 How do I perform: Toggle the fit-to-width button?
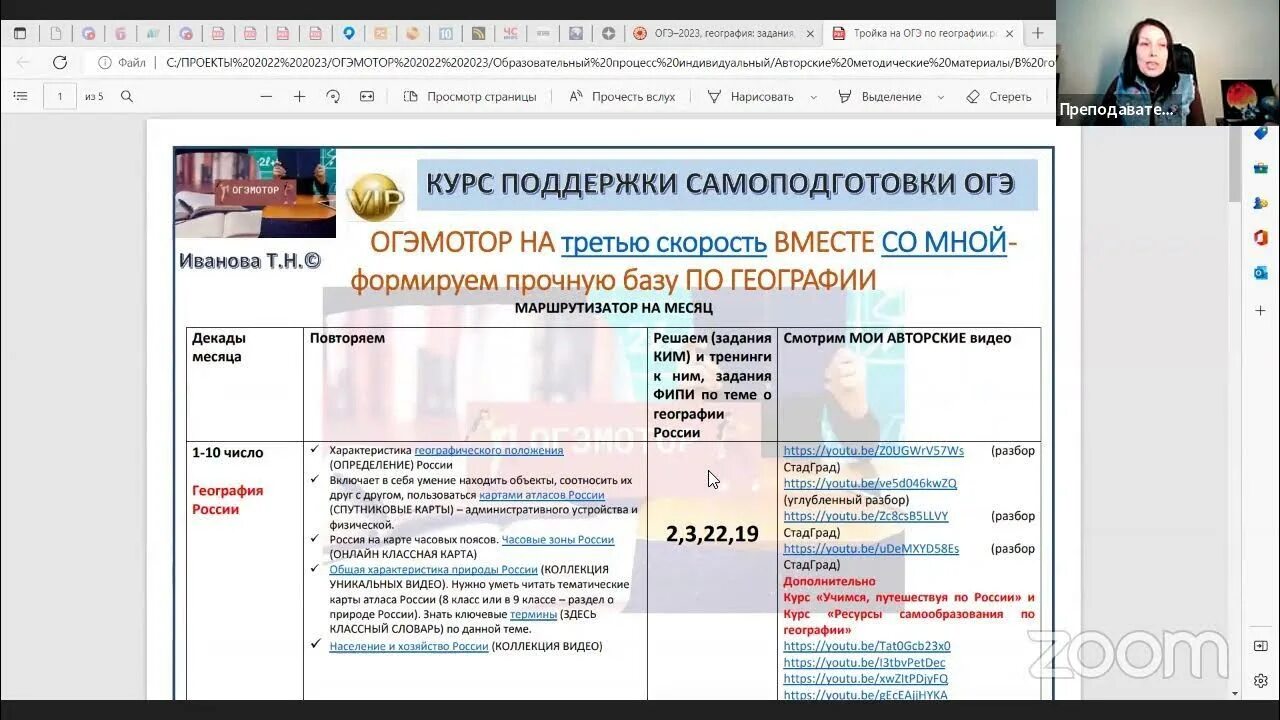pyautogui.click(x=367, y=96)
